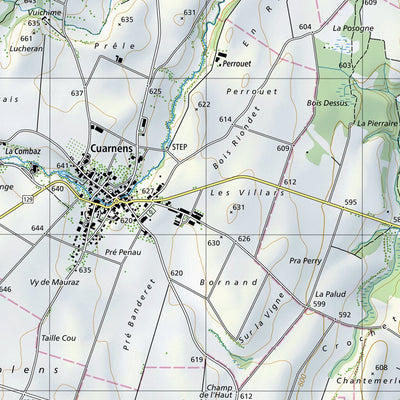Select the 630 spot height
Viewport: 400px width, 400px height.
point(214,243)
